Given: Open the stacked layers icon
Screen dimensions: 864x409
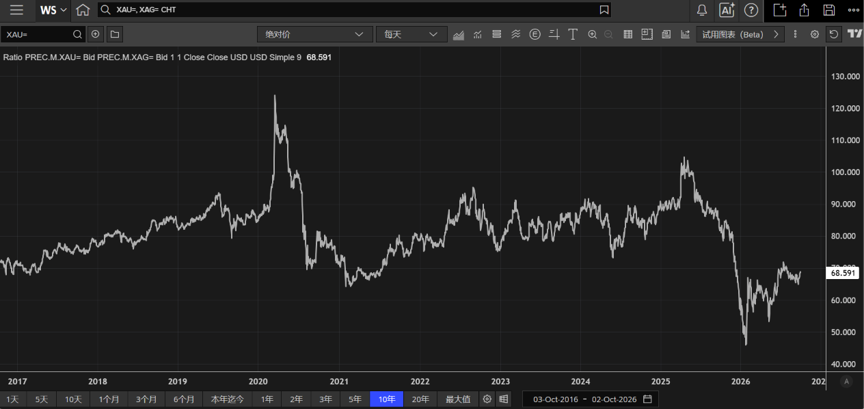Looking at the screenshot, I should [496, 35].
